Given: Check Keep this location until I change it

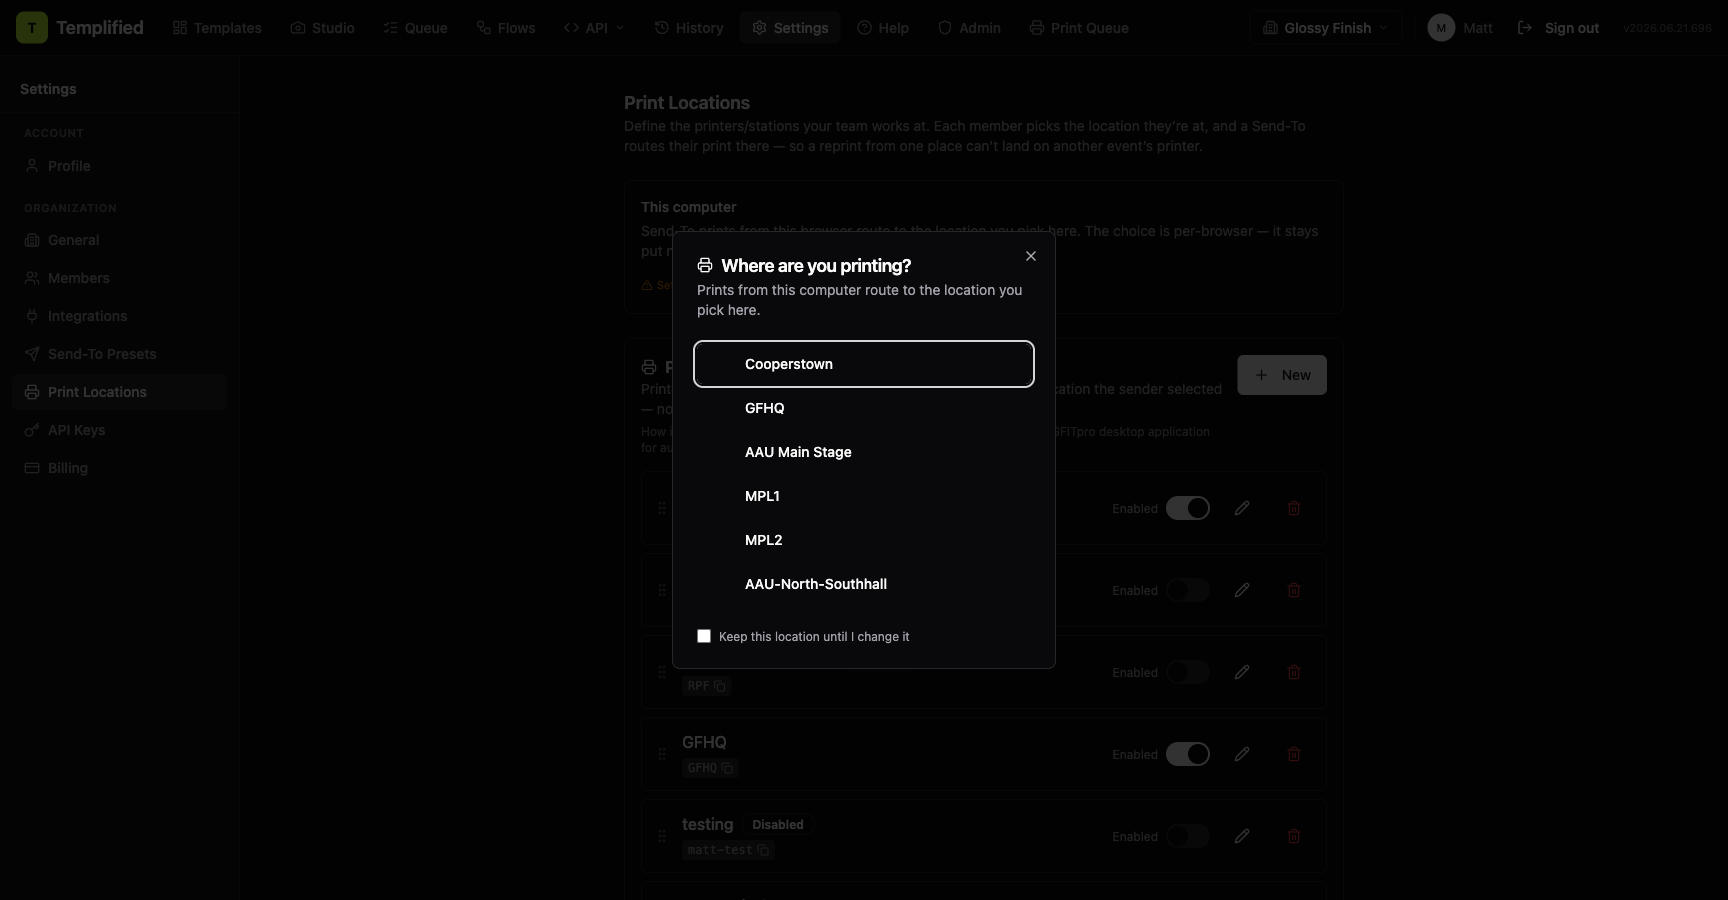Looking at the screenshot, I should (704, 636).
